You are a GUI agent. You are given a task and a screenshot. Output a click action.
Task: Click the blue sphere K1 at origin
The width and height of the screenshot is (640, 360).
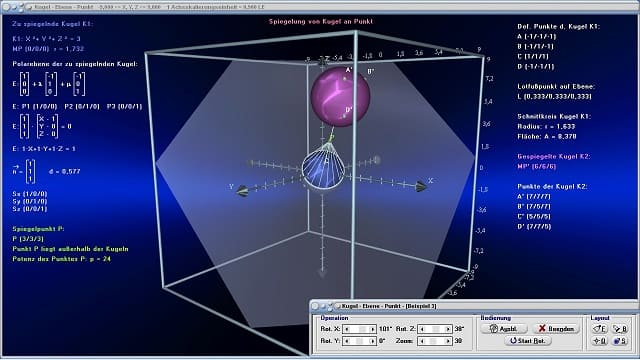[323, 168]
